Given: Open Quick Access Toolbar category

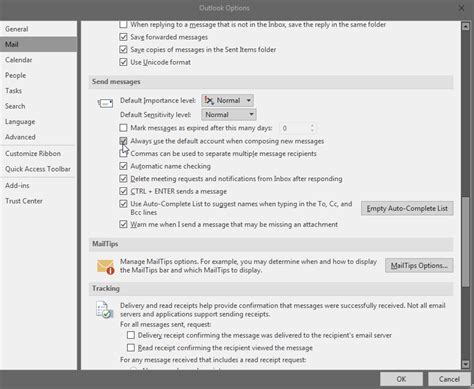Looking at the screenshot, I should (x=38, y=169).
